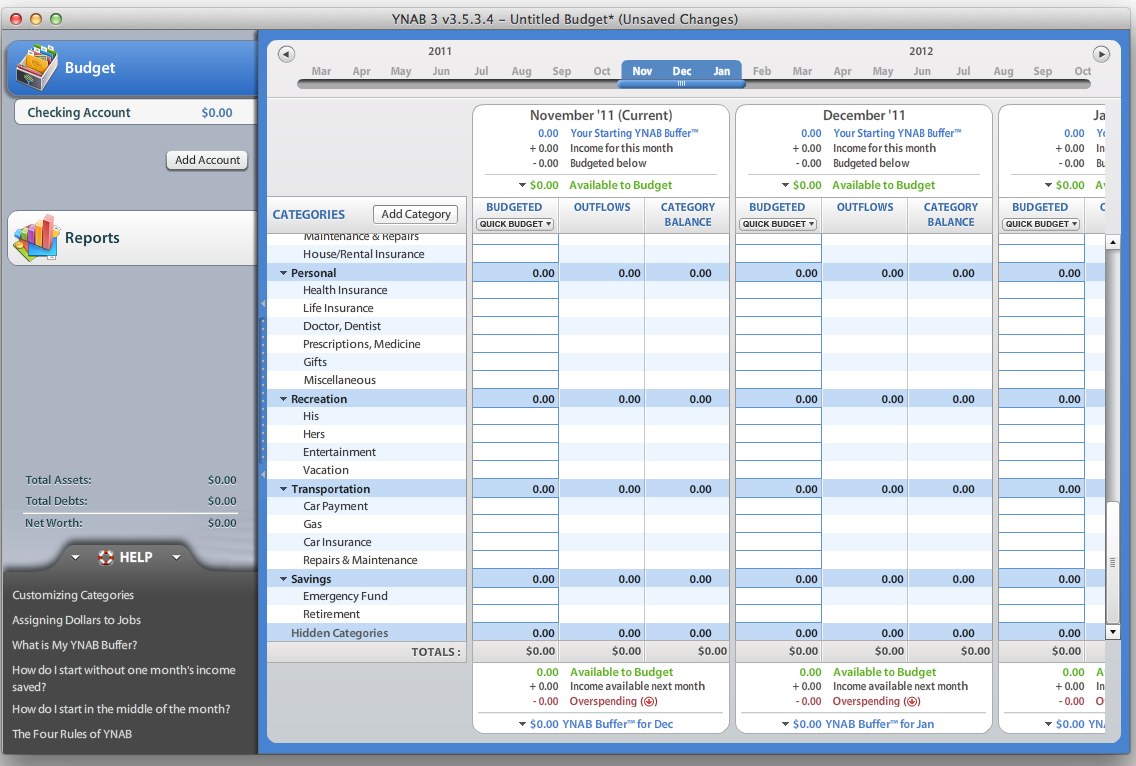Collapse the Personal category group
This screenshot has height=766, width=1136.
pos(283,273)
